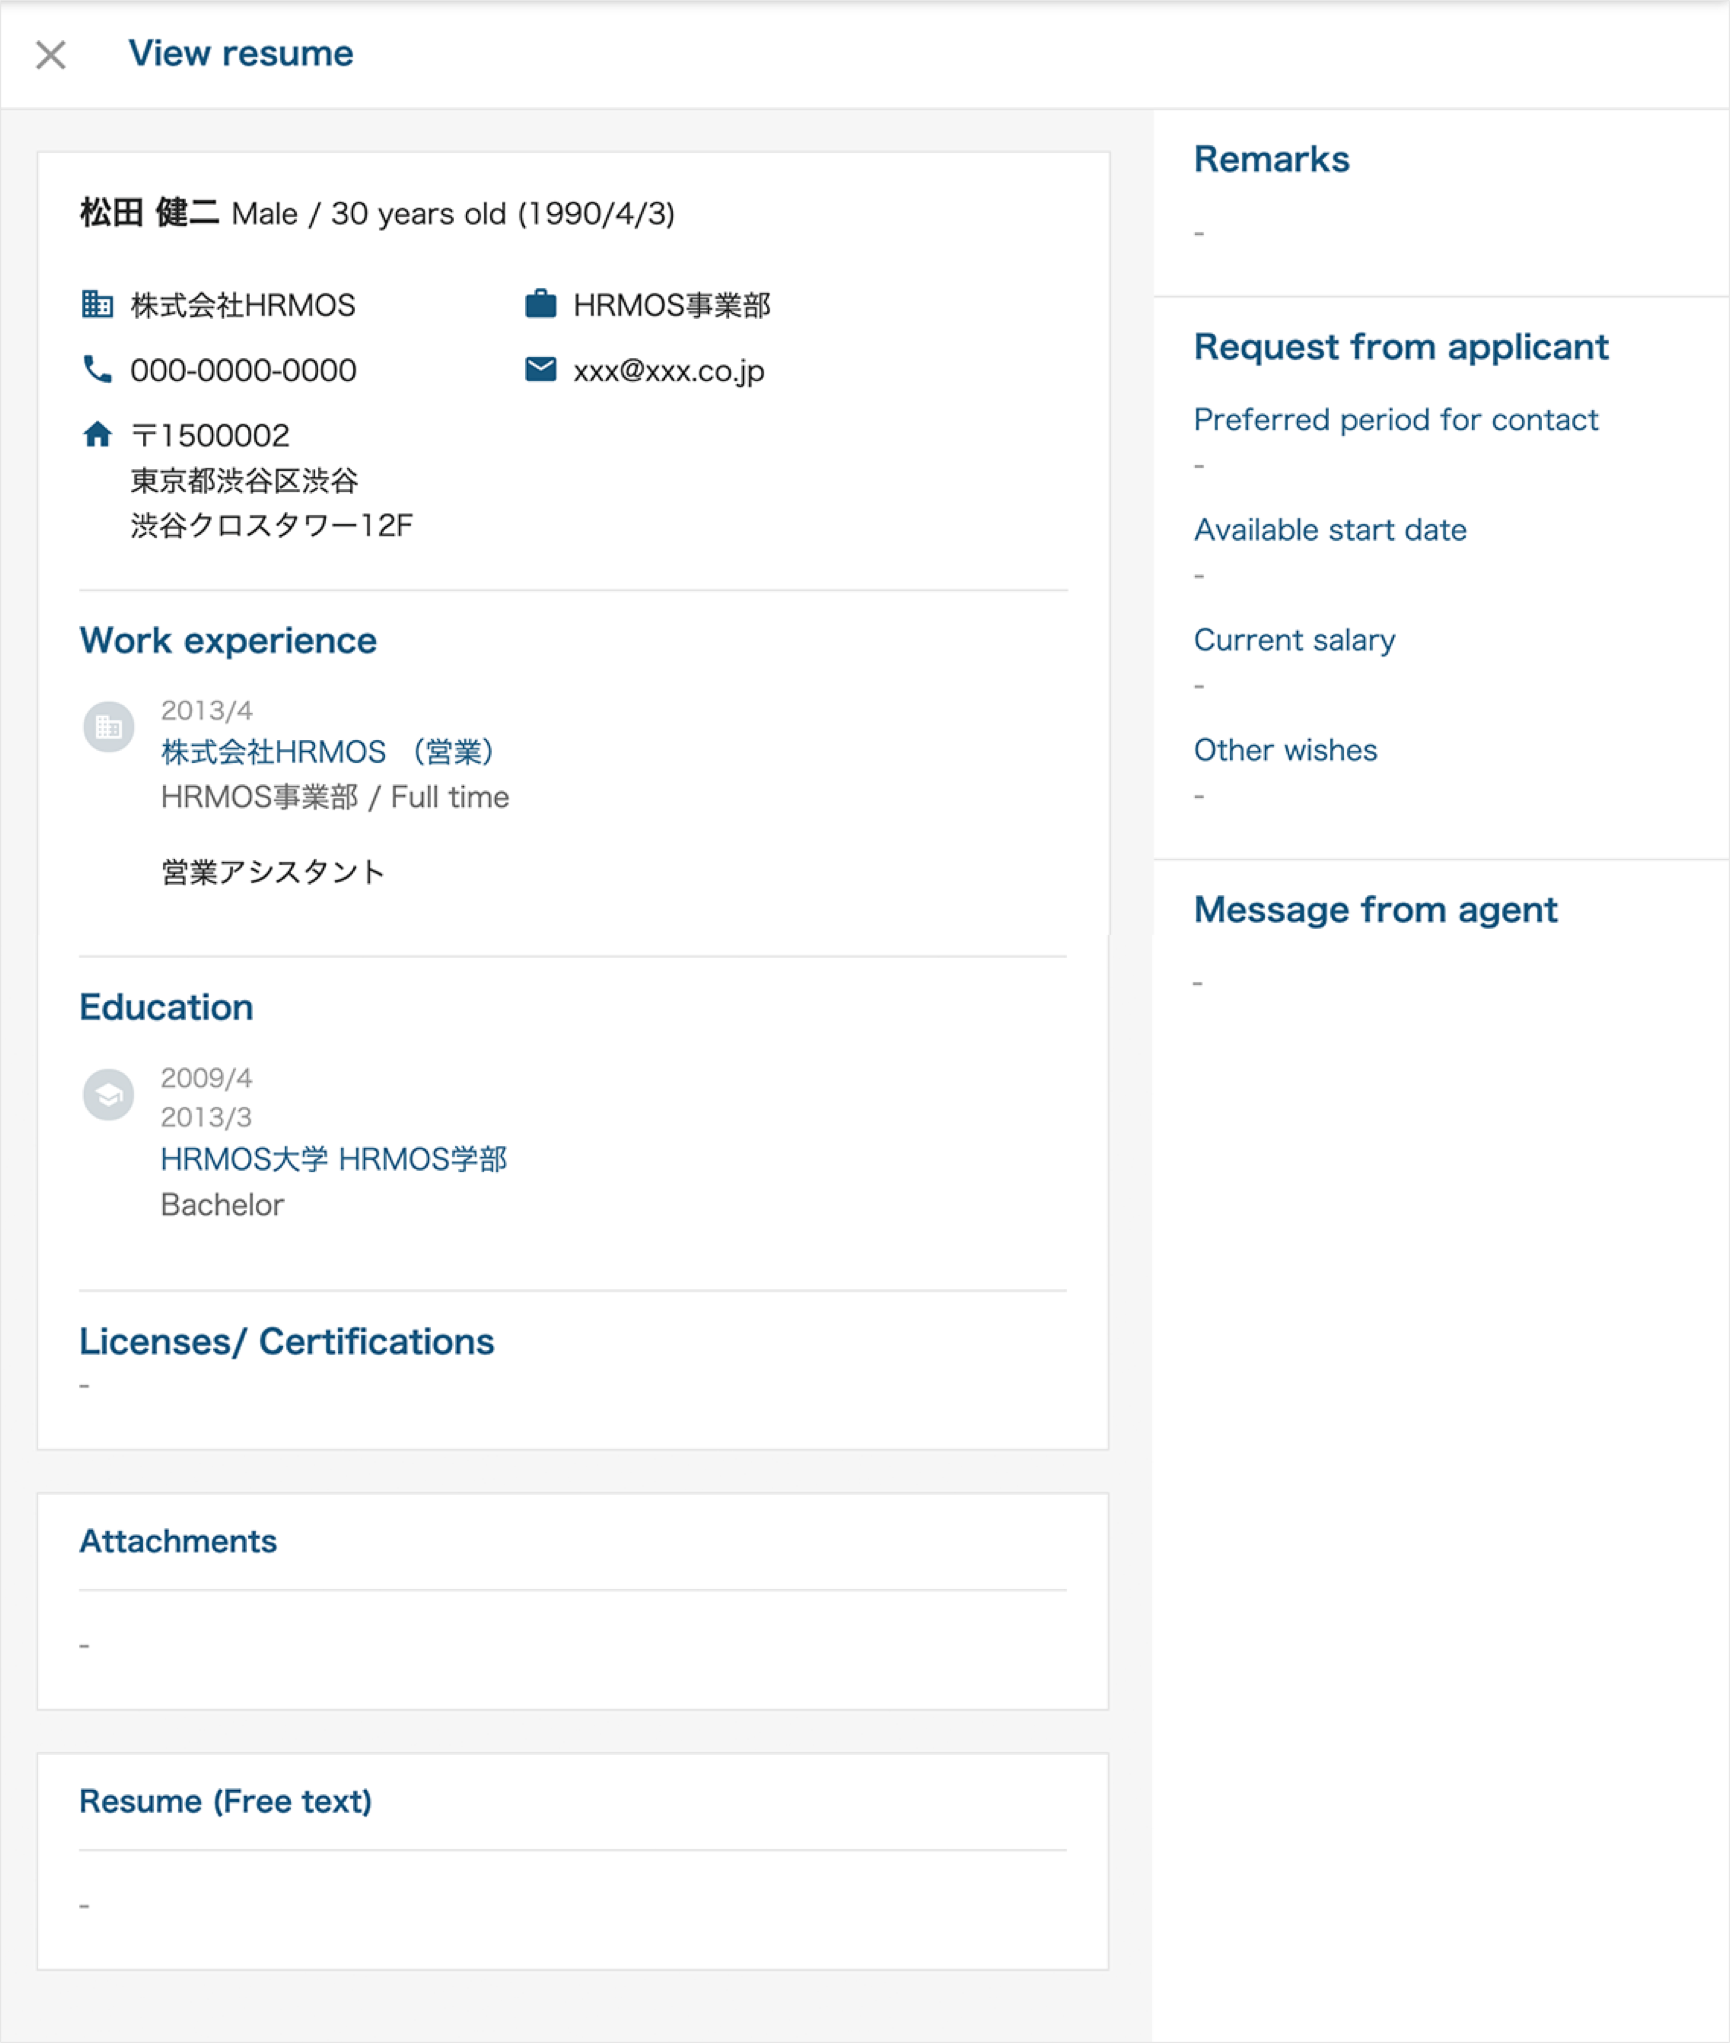This screenshot has width=1730, height=2043.
Task: Click the home address icon
Action: [97, 435]
